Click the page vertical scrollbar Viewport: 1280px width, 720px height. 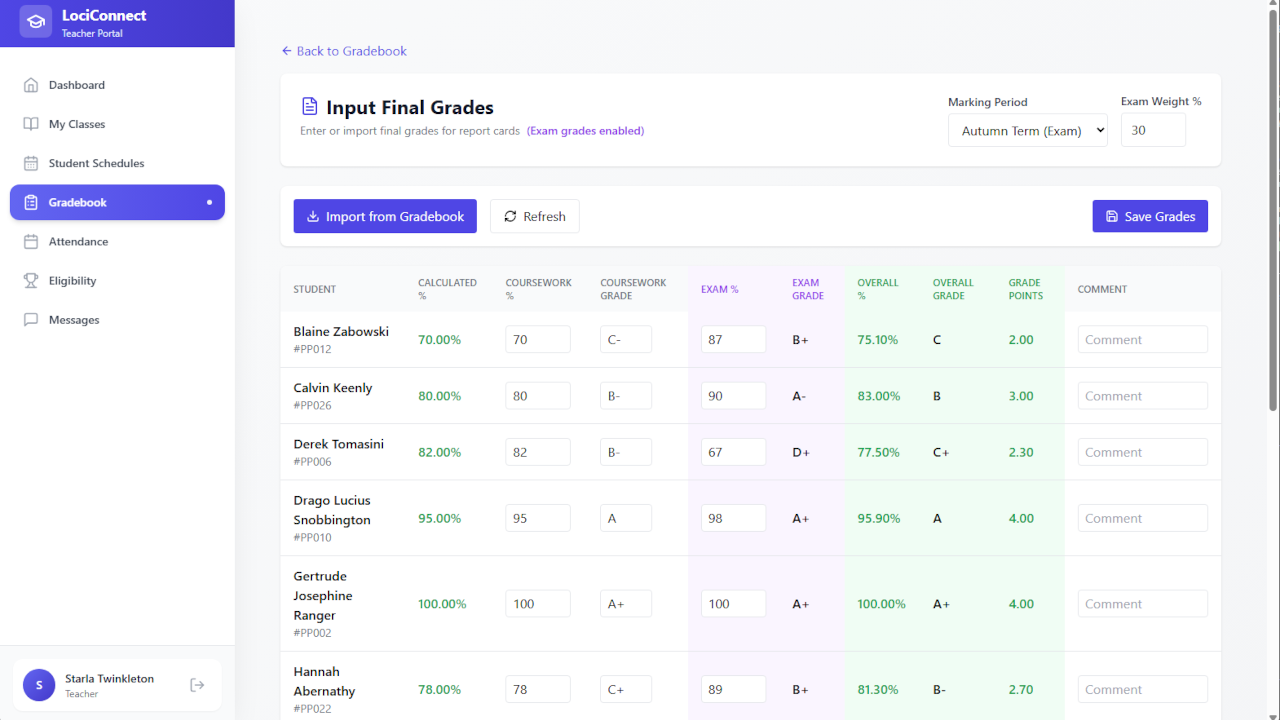[1273, 210]
